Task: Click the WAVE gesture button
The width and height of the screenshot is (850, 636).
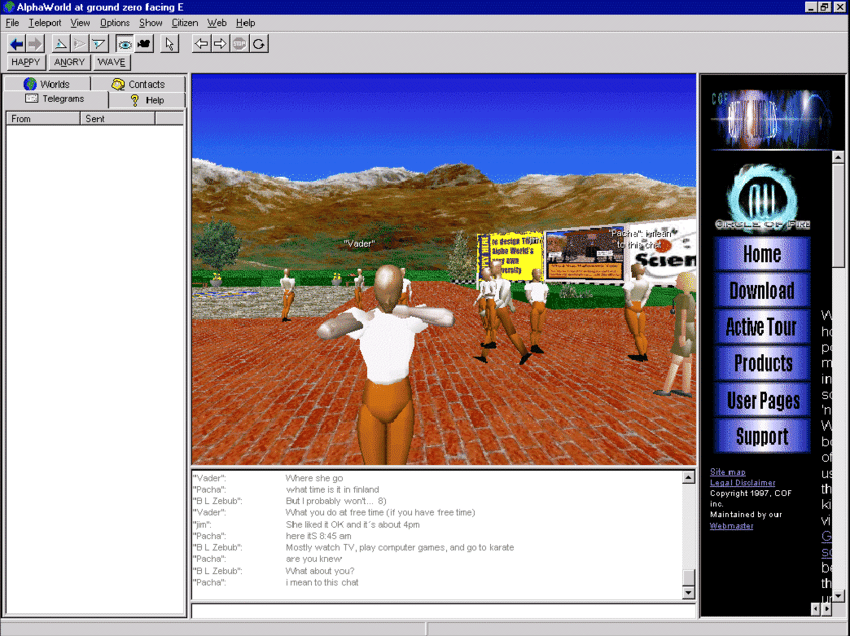Action: coord(112,62)
